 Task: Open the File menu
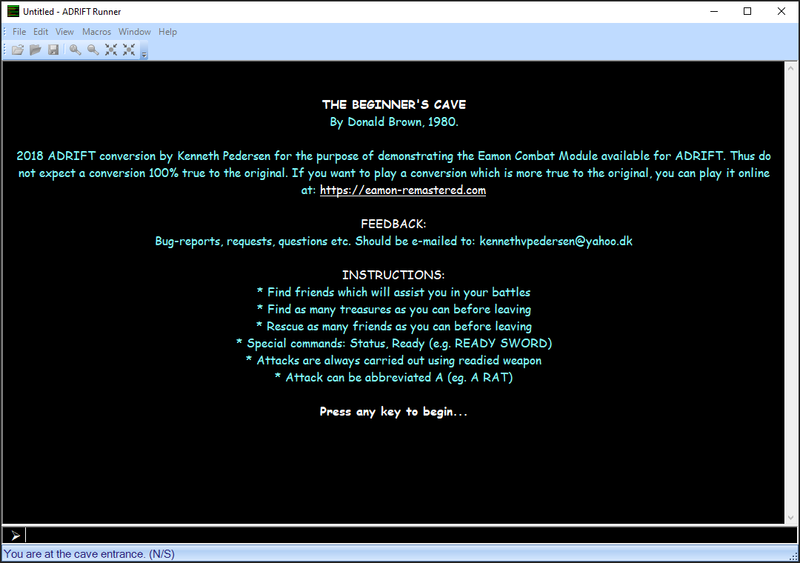pos(19,32)
